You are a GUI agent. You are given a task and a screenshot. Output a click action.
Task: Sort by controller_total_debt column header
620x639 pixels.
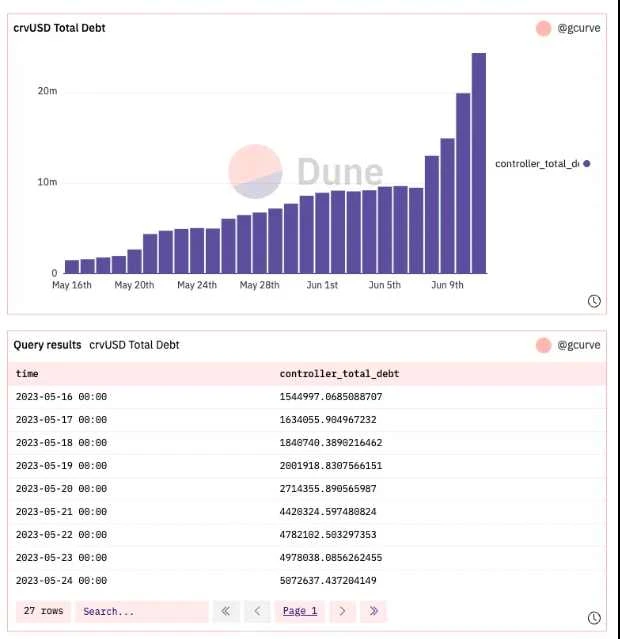tap(339, 374)
